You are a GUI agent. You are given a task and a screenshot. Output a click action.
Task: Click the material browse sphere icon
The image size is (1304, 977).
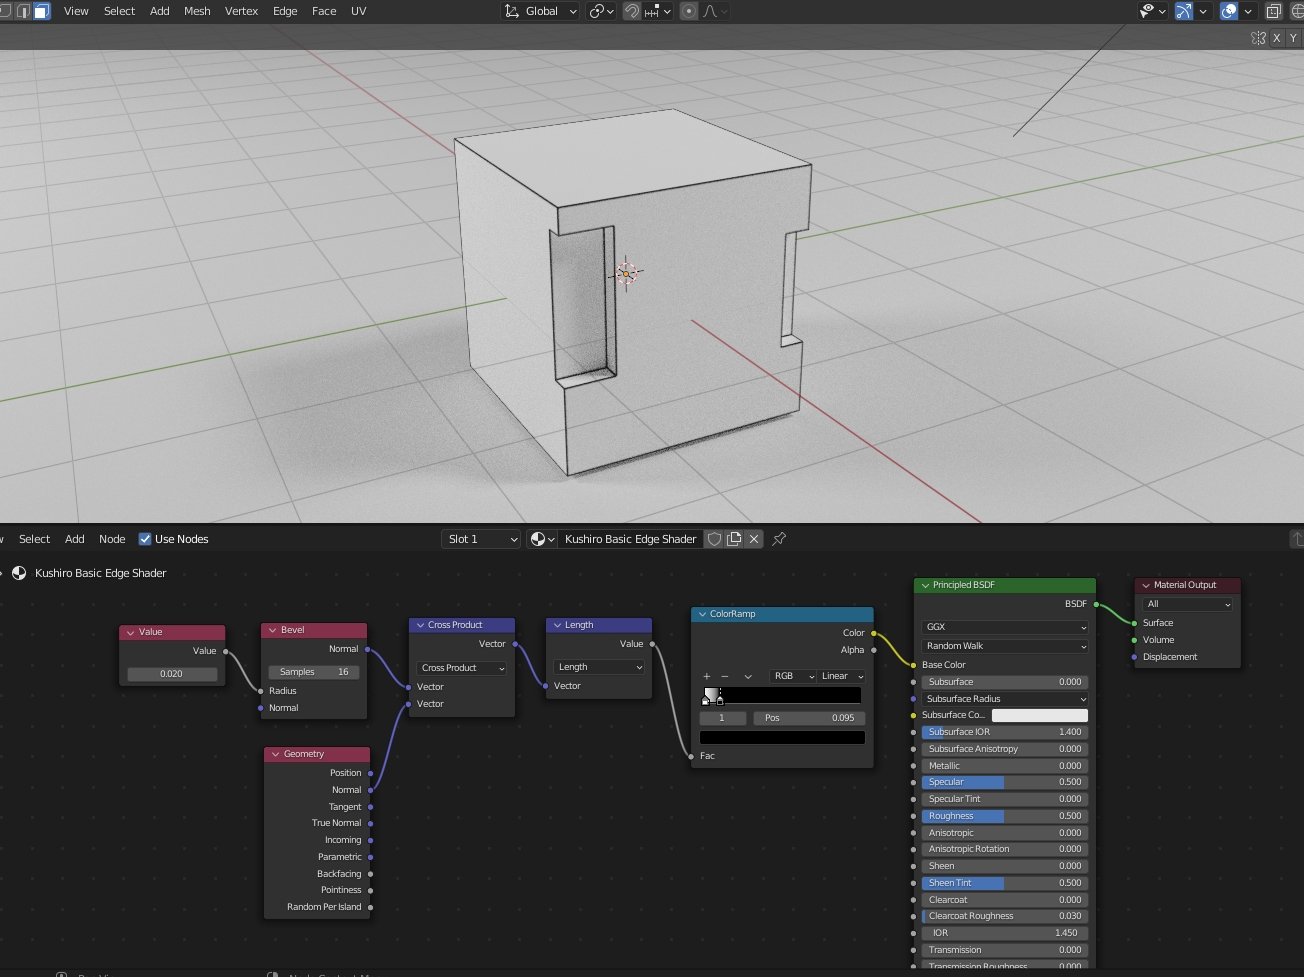point(542,539)
